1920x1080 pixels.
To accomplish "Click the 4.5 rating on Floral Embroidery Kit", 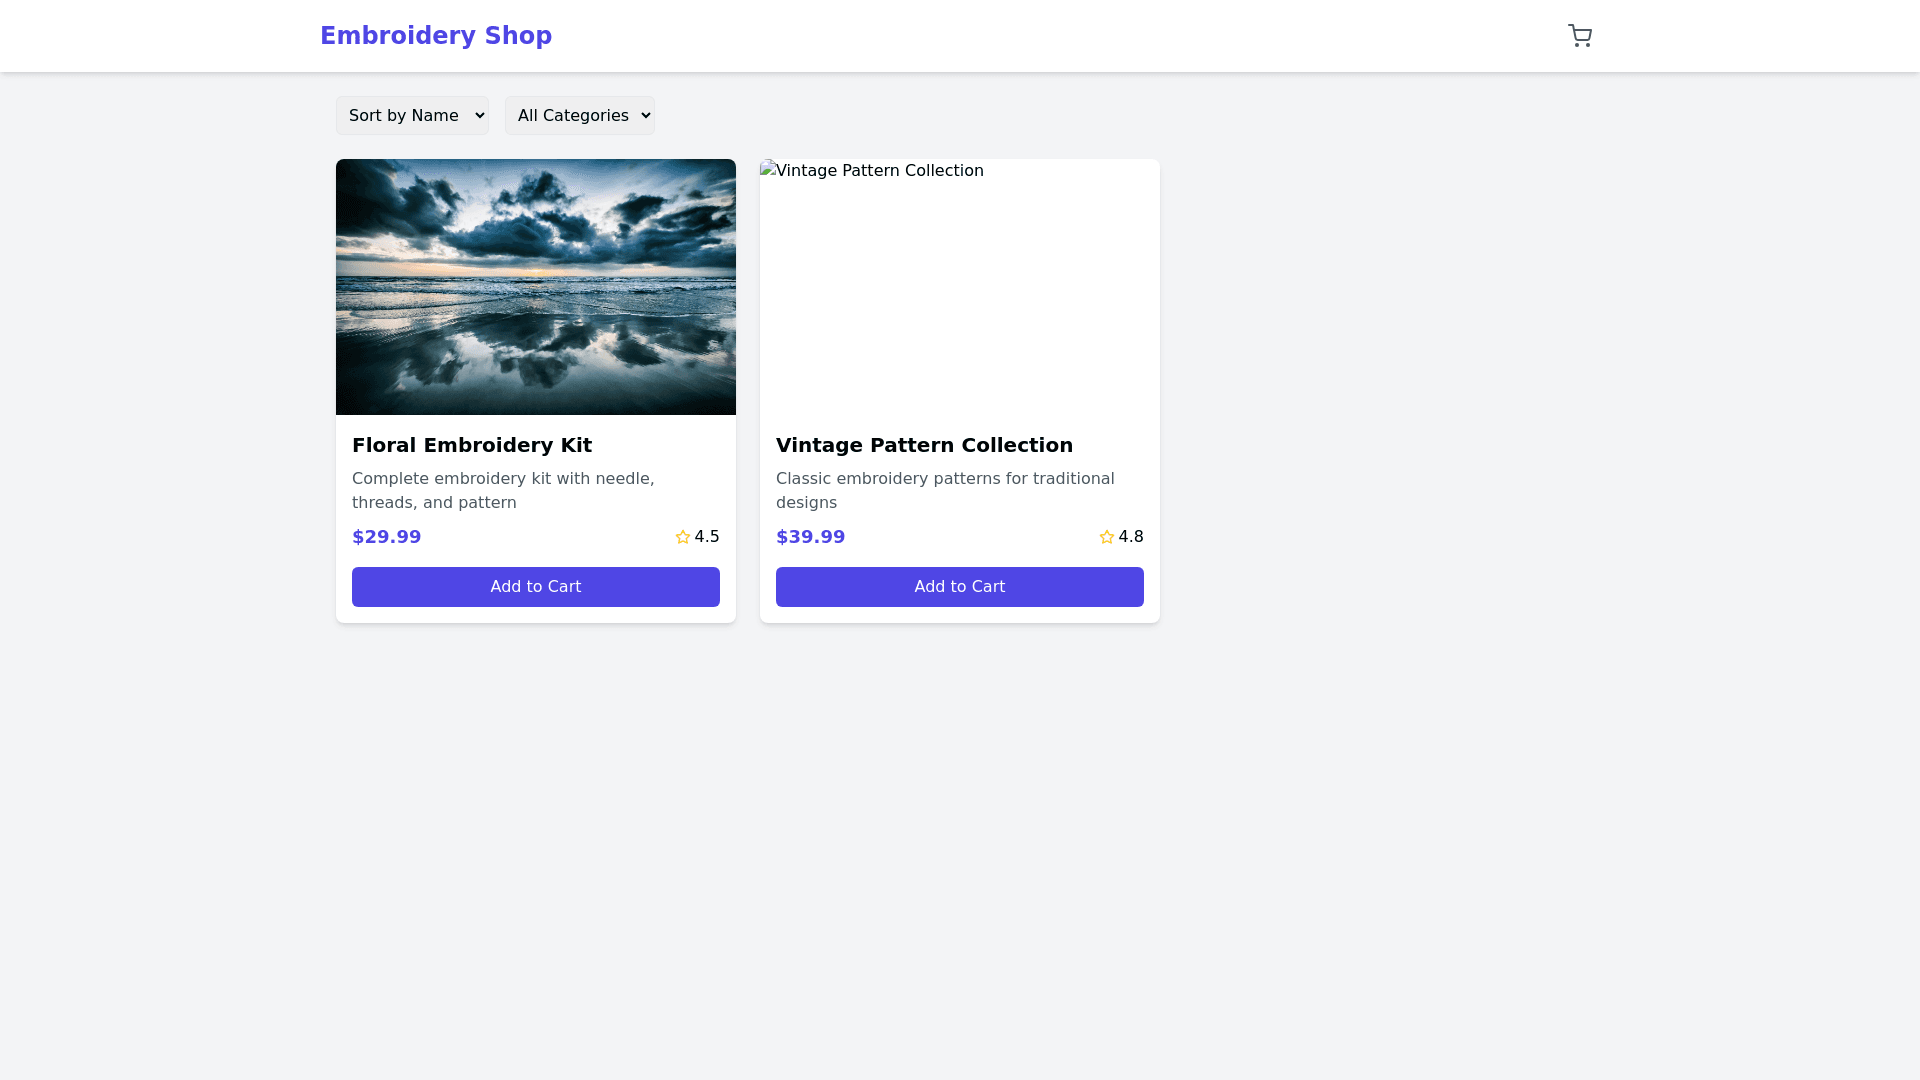I will tap(706, 537).
